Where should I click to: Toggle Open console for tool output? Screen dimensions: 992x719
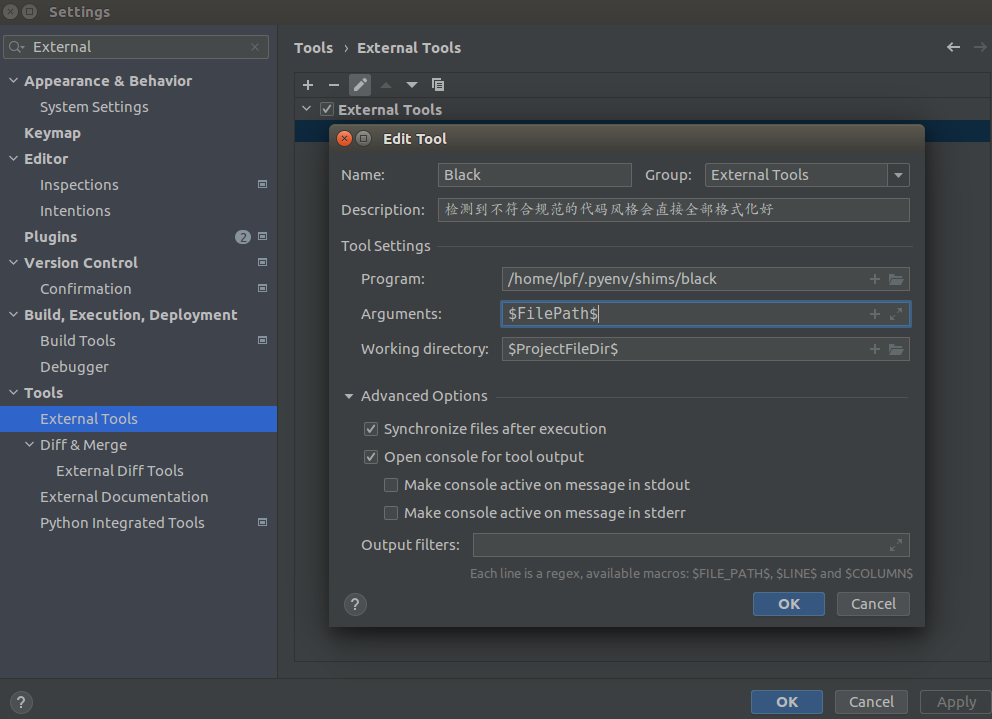[371, 457]
